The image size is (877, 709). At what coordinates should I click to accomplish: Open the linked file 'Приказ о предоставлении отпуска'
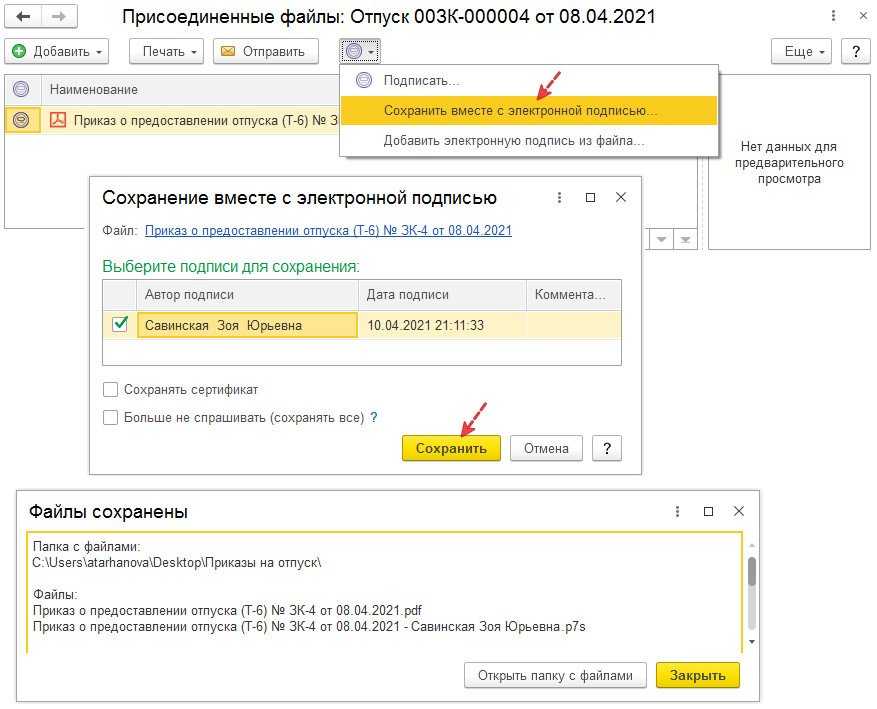click(x=328, y=230)
